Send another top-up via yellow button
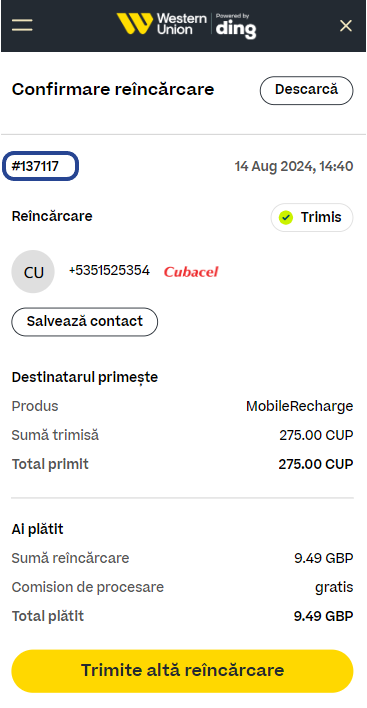Viewport: 367px width, 708px height. click(182, 671)
